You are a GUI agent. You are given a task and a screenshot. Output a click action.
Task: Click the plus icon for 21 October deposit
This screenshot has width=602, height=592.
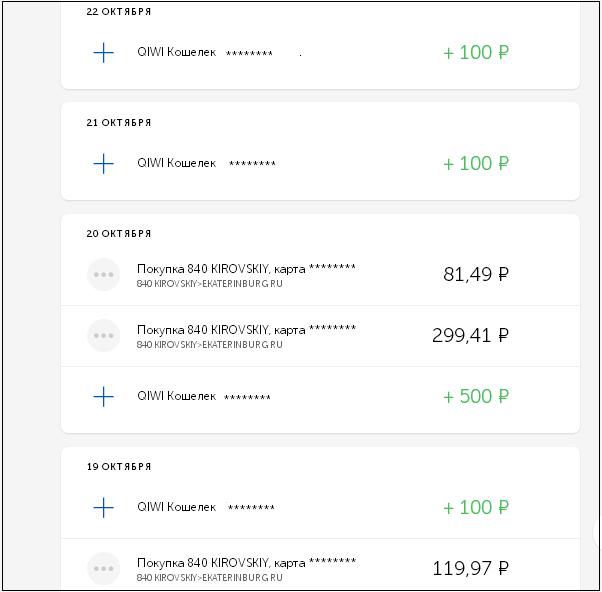click(x=103, y=164)
